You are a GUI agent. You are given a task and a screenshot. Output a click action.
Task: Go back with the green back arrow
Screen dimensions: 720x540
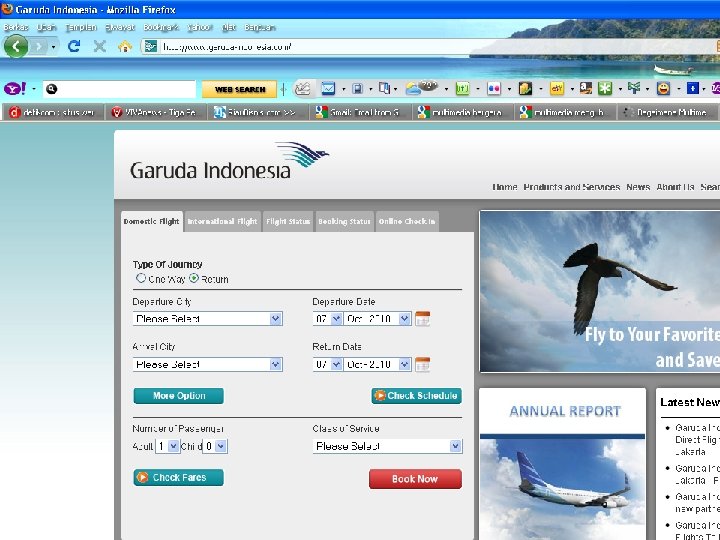pyautogui.click(x=16, y=46)
